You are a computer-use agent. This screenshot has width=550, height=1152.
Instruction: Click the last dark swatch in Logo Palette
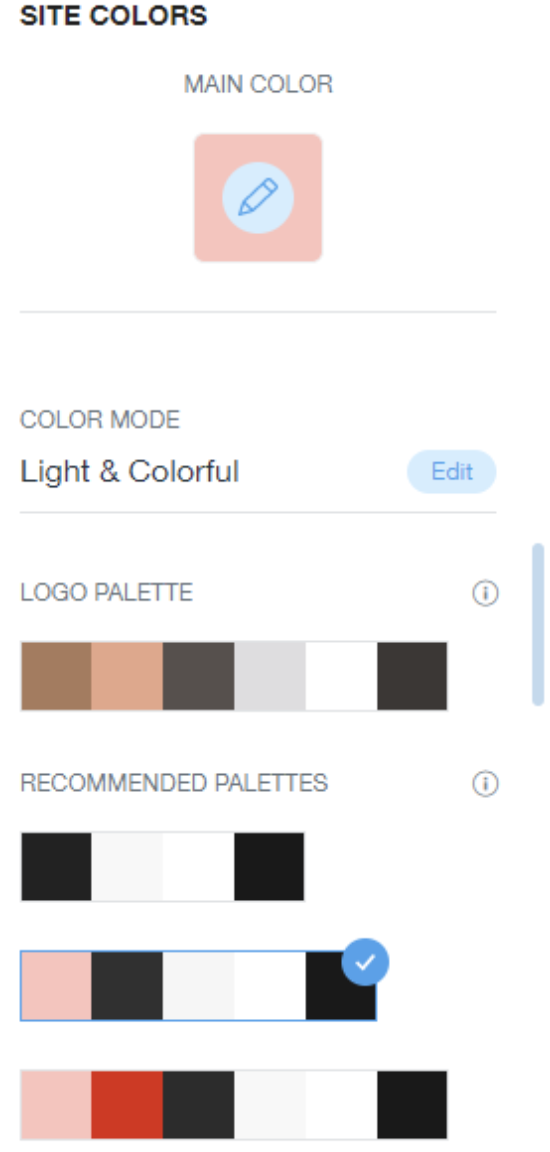412,676
